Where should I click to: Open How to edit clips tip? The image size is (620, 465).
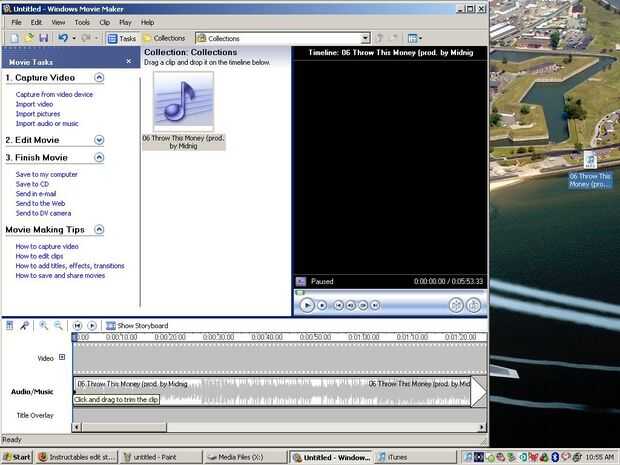(x=39, y=256)
